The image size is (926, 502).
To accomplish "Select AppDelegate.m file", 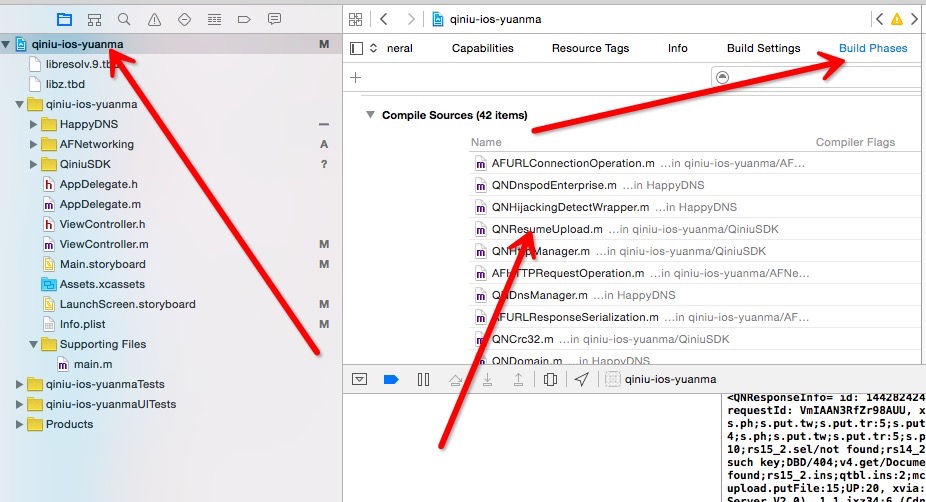I will 100,204.
